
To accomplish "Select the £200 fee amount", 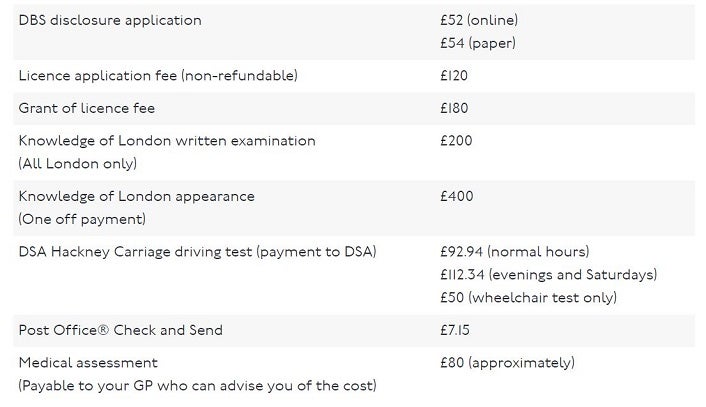I will coord(456,141).
